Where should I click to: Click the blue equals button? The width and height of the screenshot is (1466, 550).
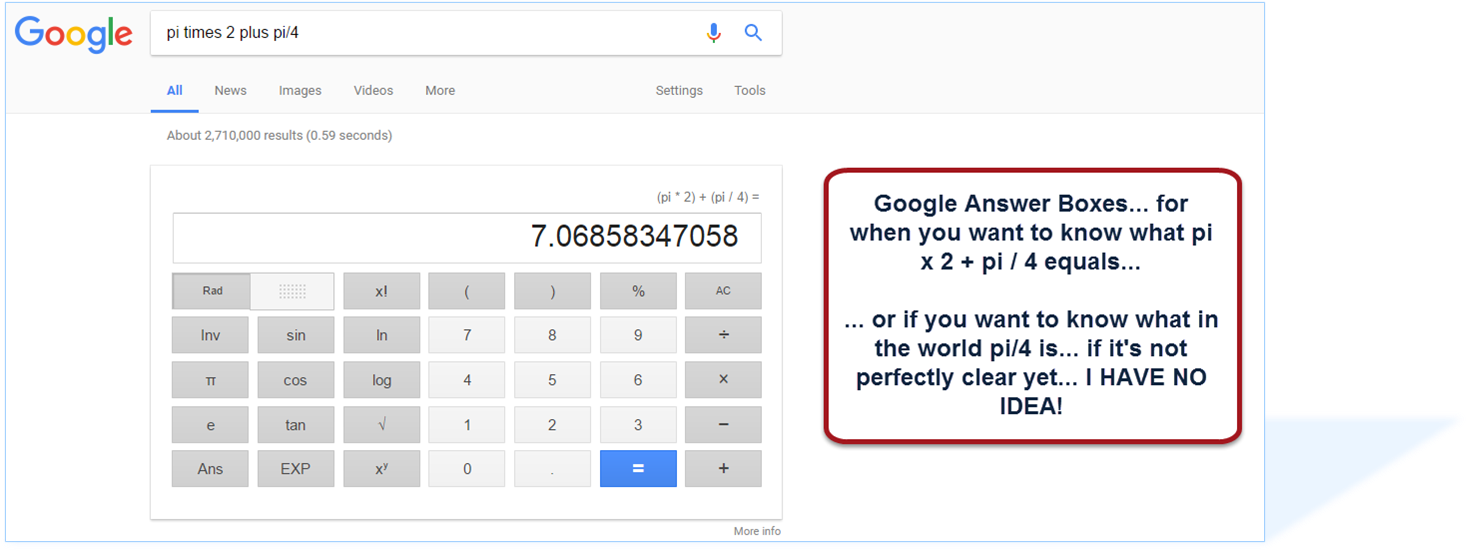(638, 469)
